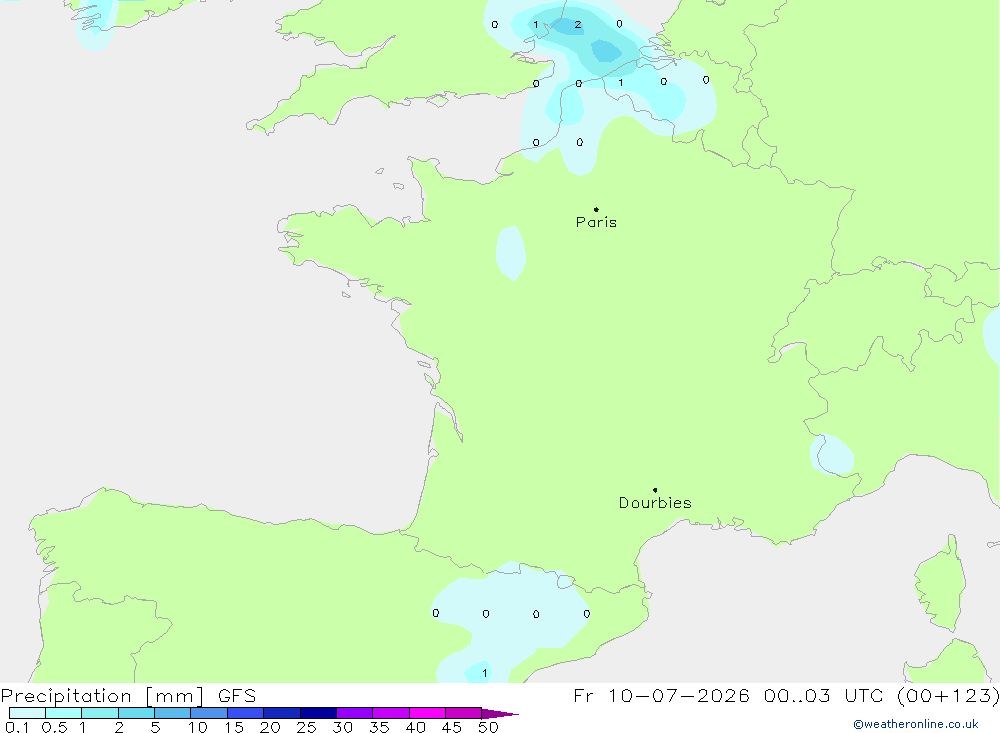Select the Paris city marker dot
The image size is (1000, 733).
[596, 209]
